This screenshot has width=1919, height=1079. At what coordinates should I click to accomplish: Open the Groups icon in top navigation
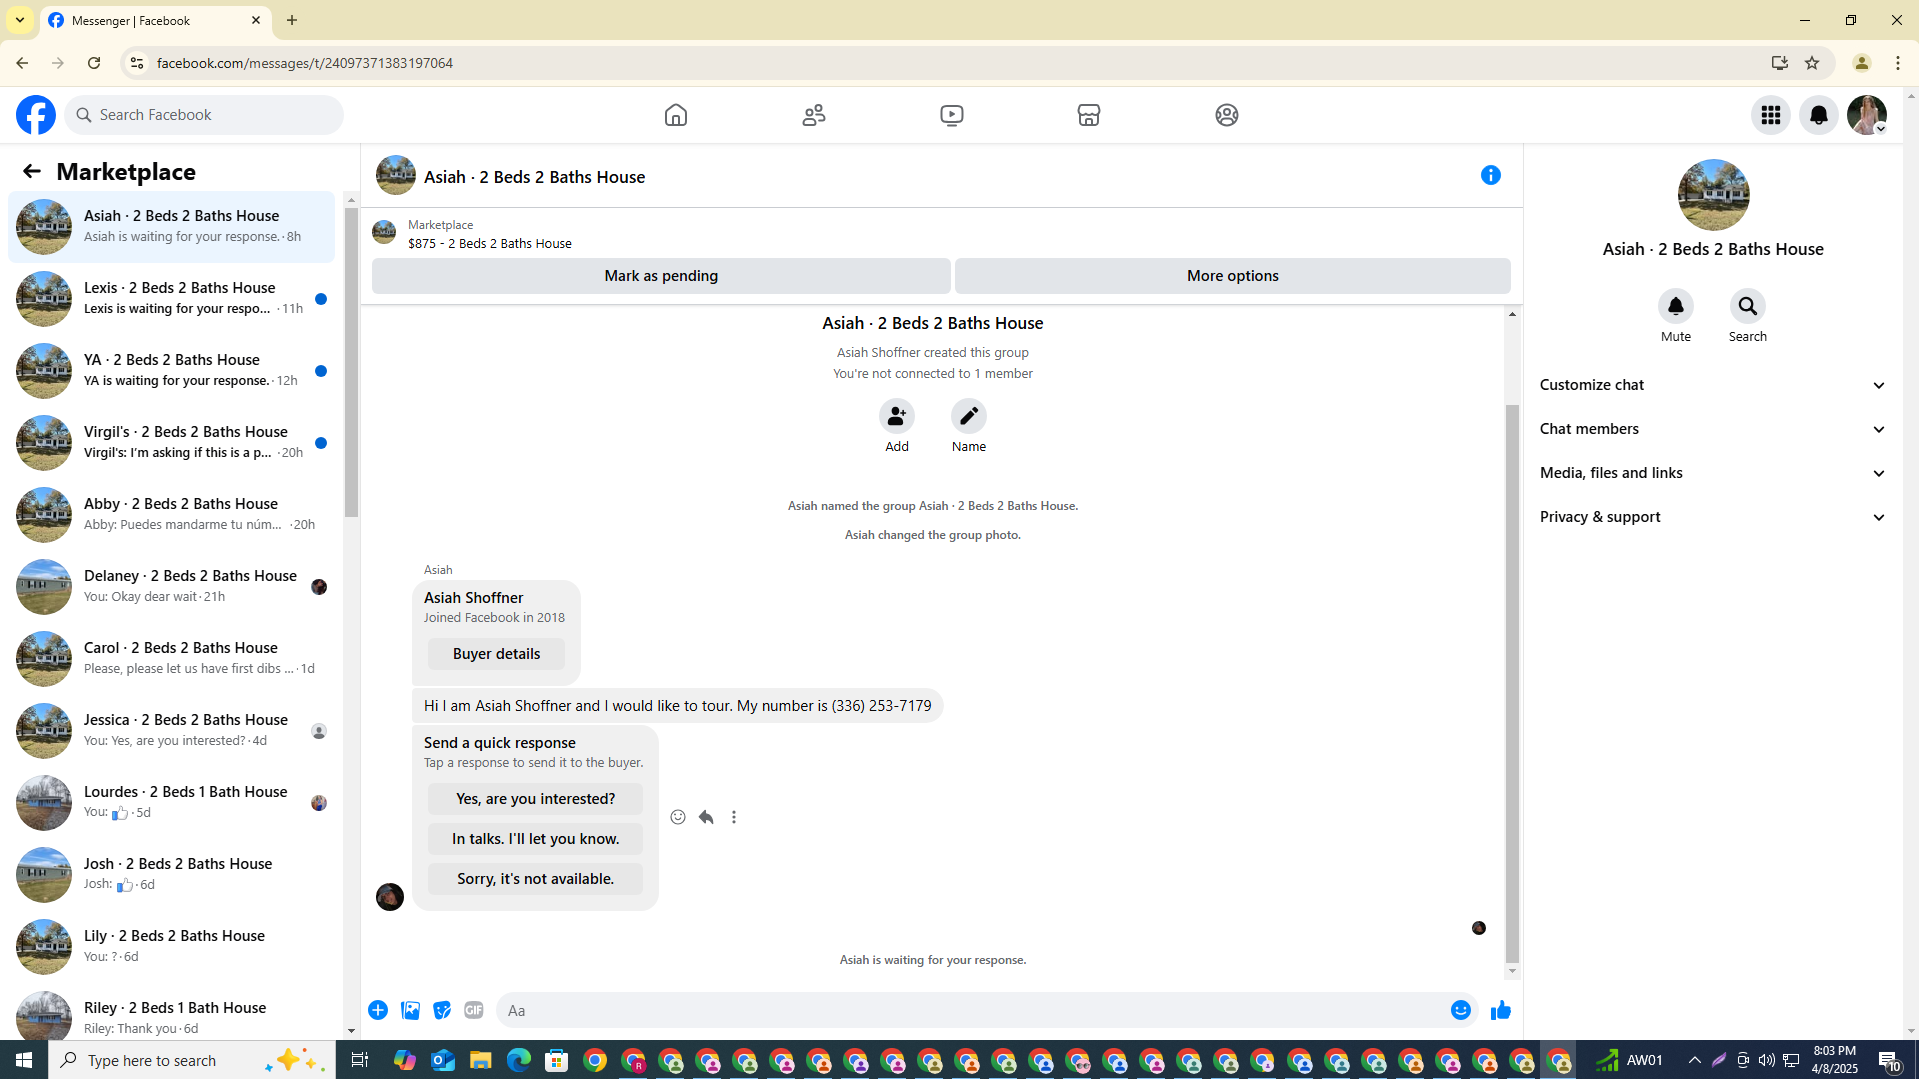(x=1227, y=115)
